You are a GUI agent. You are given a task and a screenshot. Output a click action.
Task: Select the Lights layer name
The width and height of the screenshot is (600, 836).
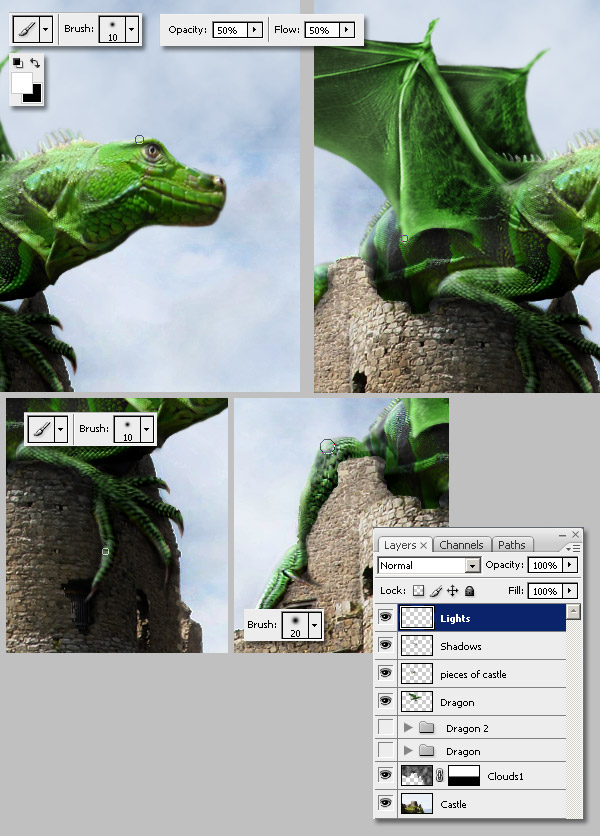455,618
